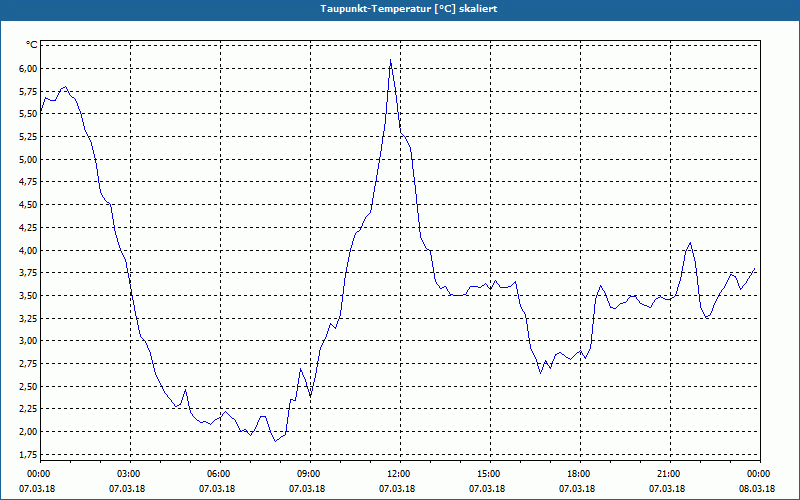Click the 1,75 y-axis label
This screenshot has width=800, height=500.
(28, 455)
